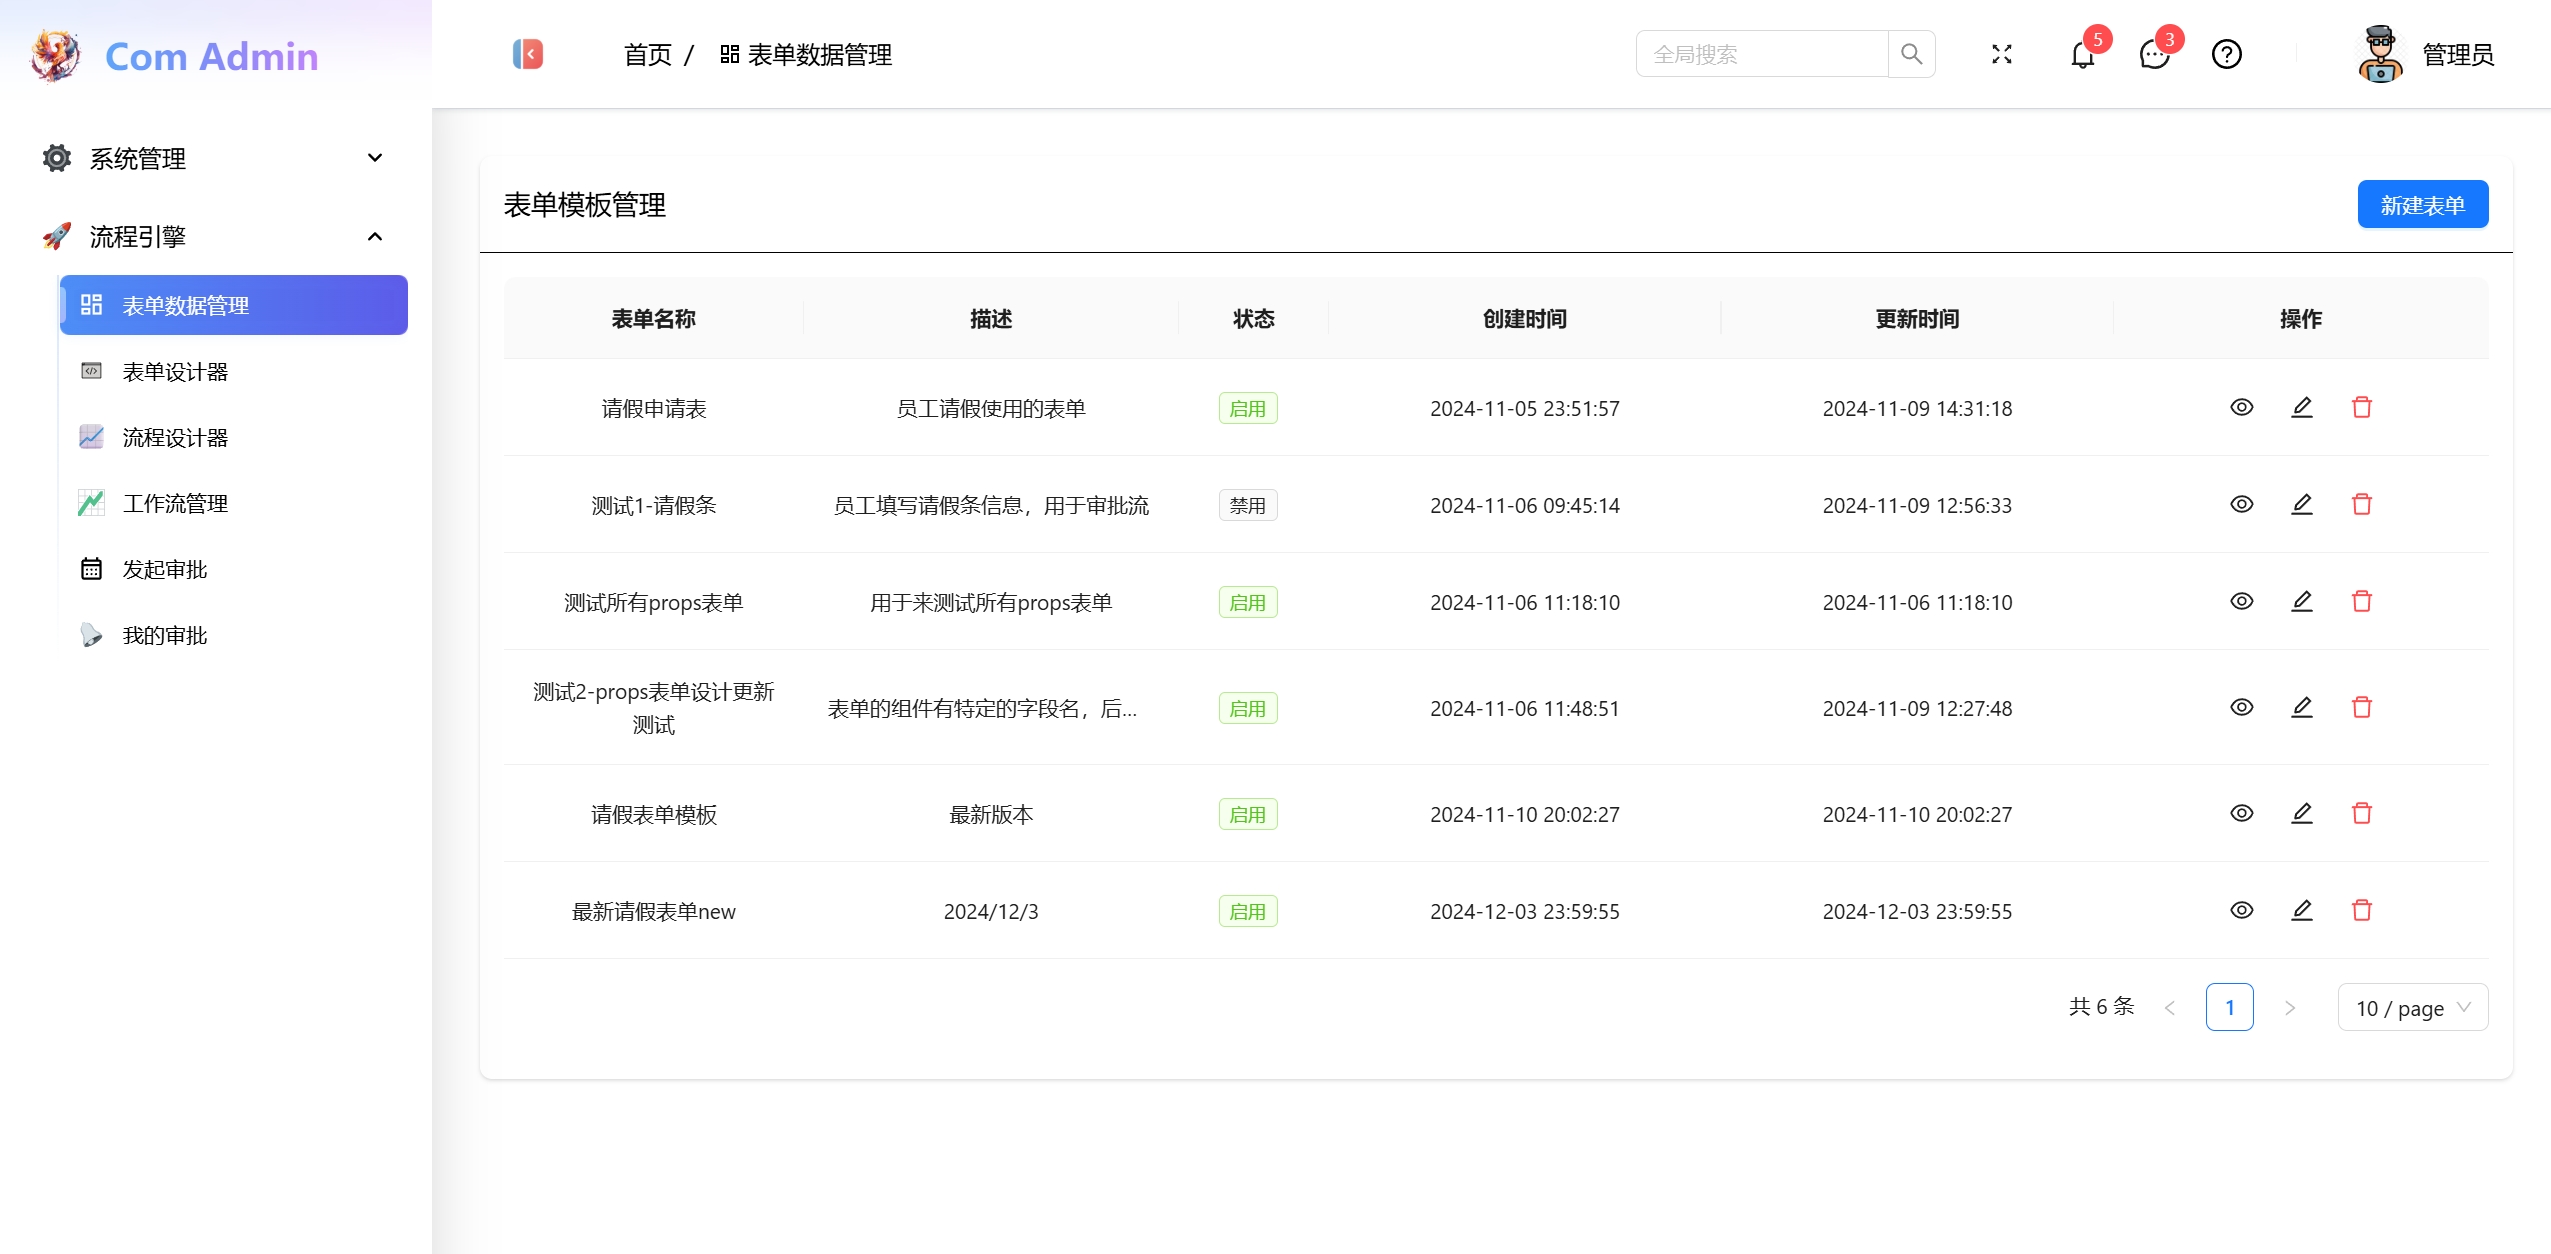Preview 请假申请表 via eye icon
The height and width of the screenshot is (1254, 2551).
tap(2242, 407)
